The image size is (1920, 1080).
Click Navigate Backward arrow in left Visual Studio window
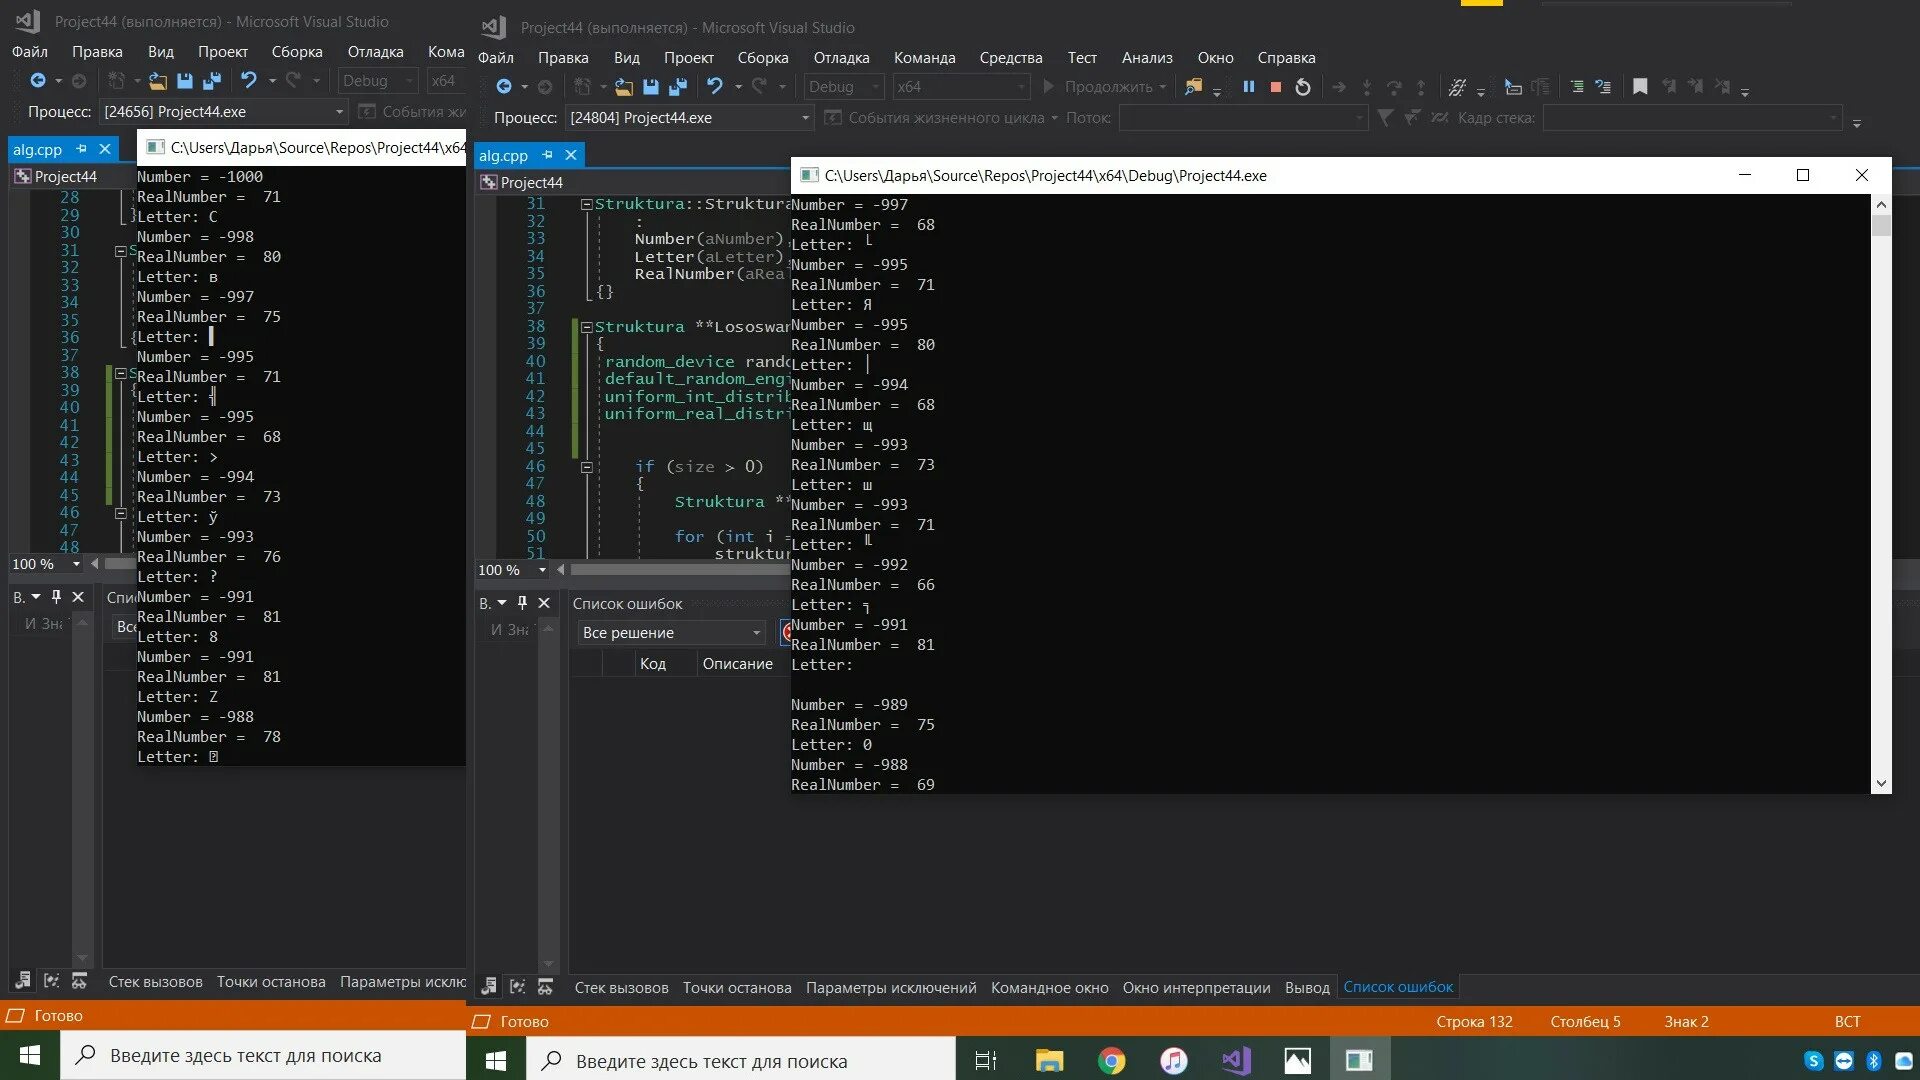tap(38, 81)
